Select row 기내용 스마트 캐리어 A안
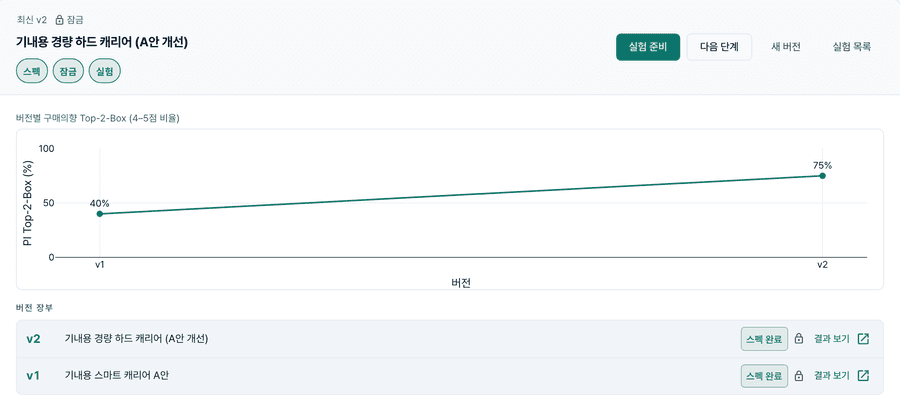This screenshot has width=900, height=404. (449, 376)
